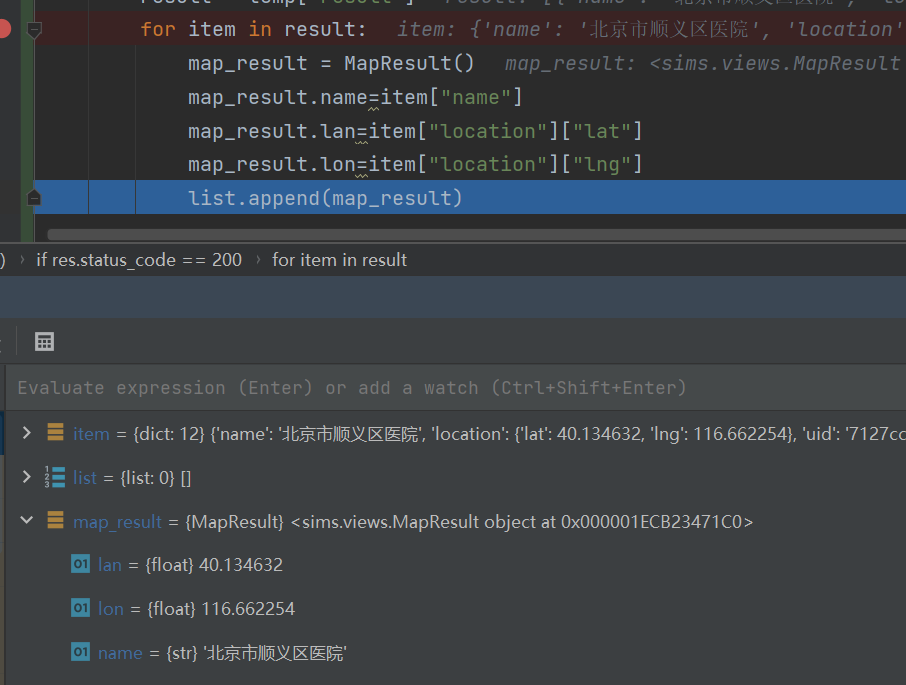Click the highlighted list.append(map_result) line
The height and width of the screenshot is (685, 906).
[469, 198]
